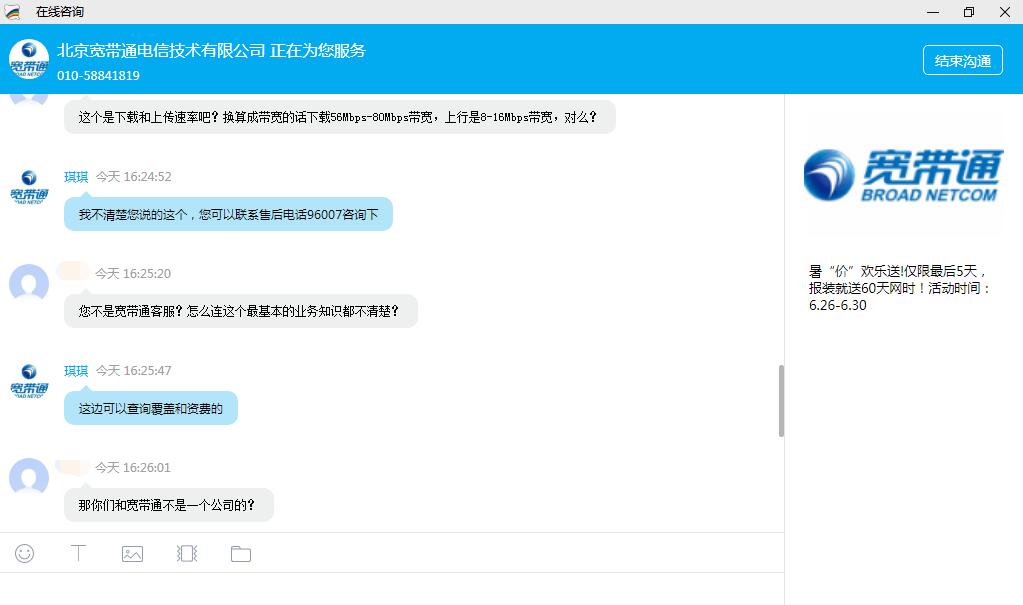This screenshot has height=605, width=1023.
Task: Open the send file folder icon
Action: pos(240,553)
